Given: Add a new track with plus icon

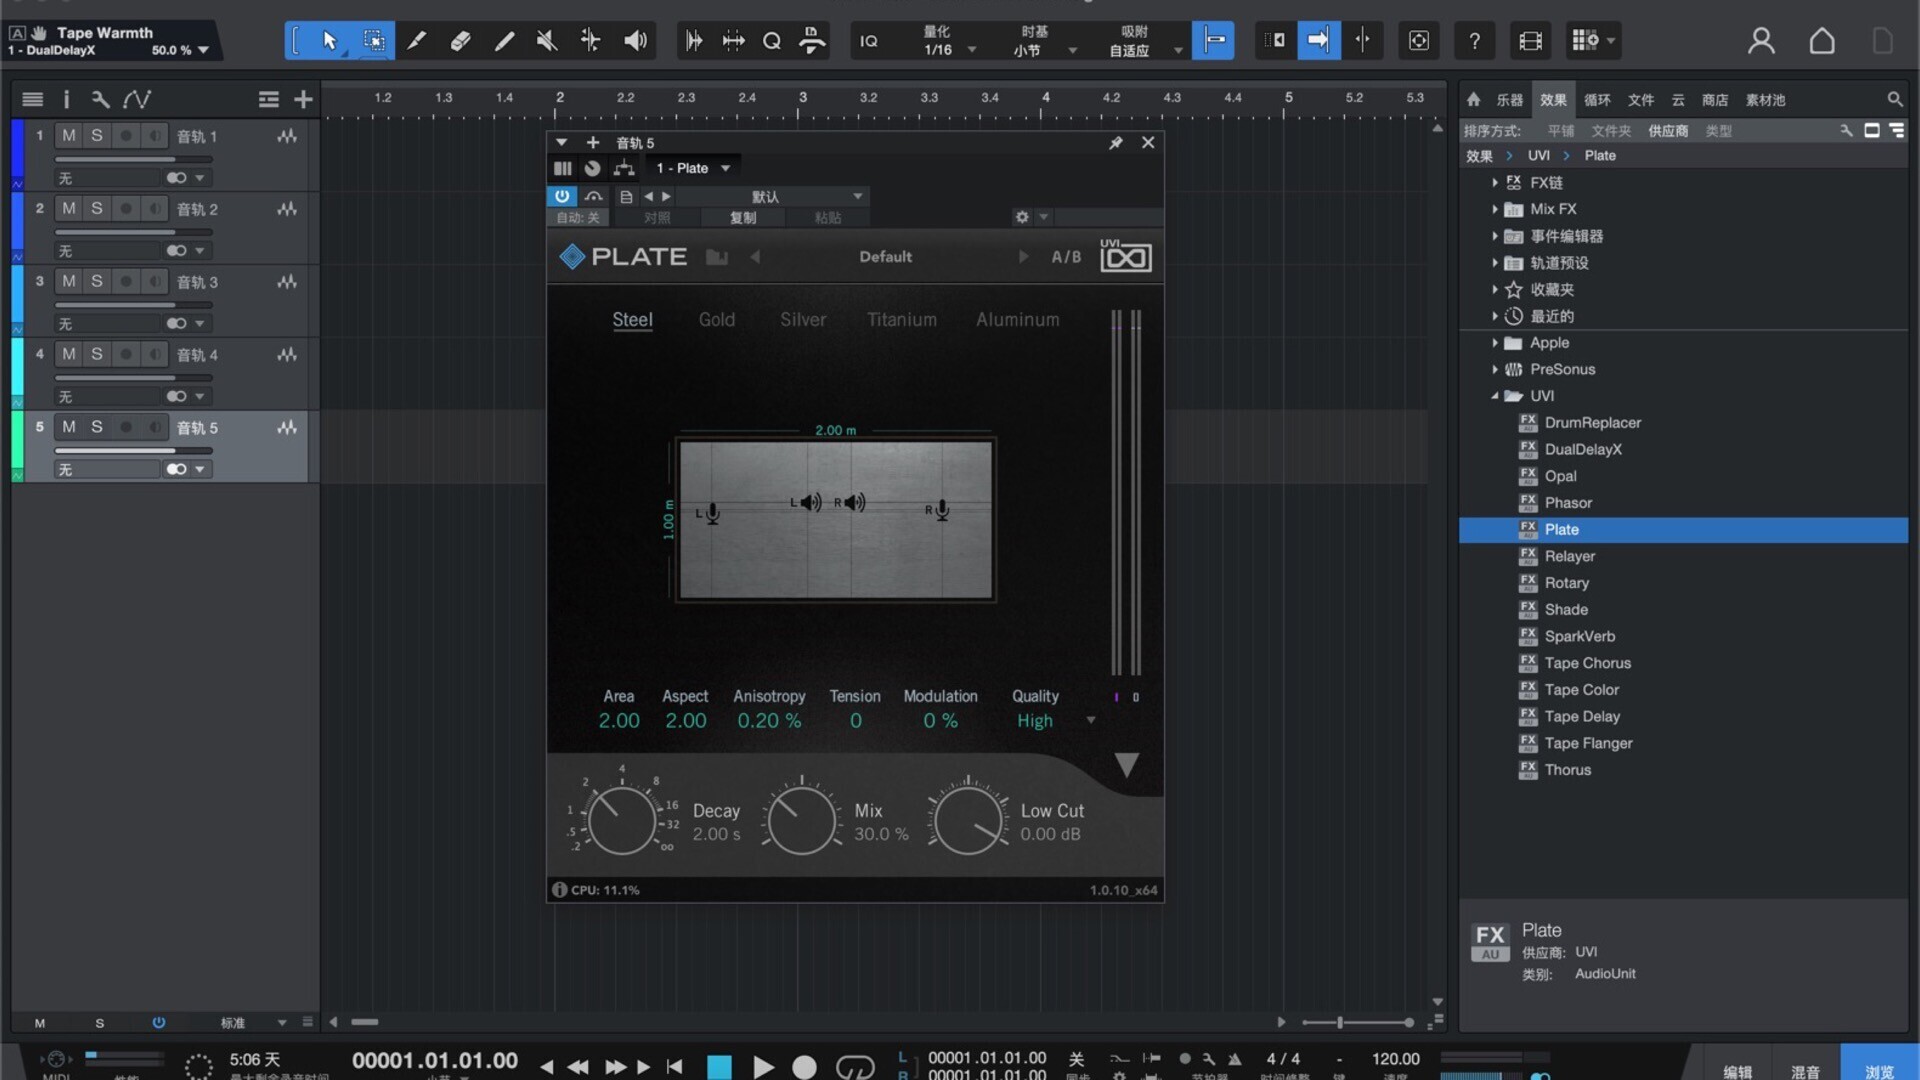Looking at the screenshot, I should (x=303, y=99).
